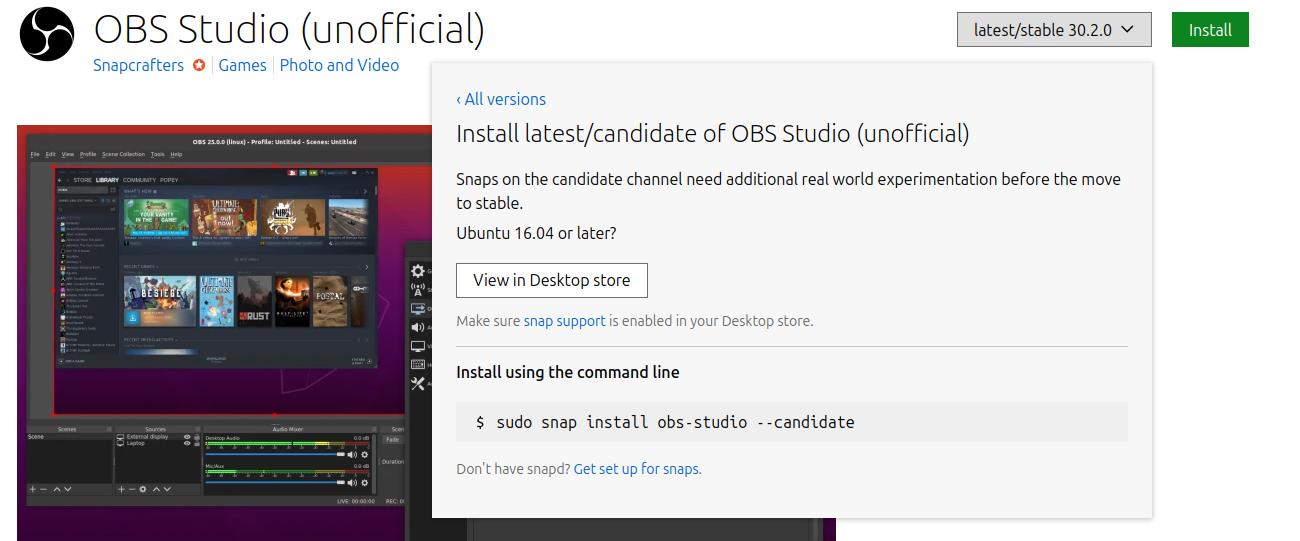
Task: Open the latest/stable 30.2.0 channel dropdown
Action: click(1054, 30)
